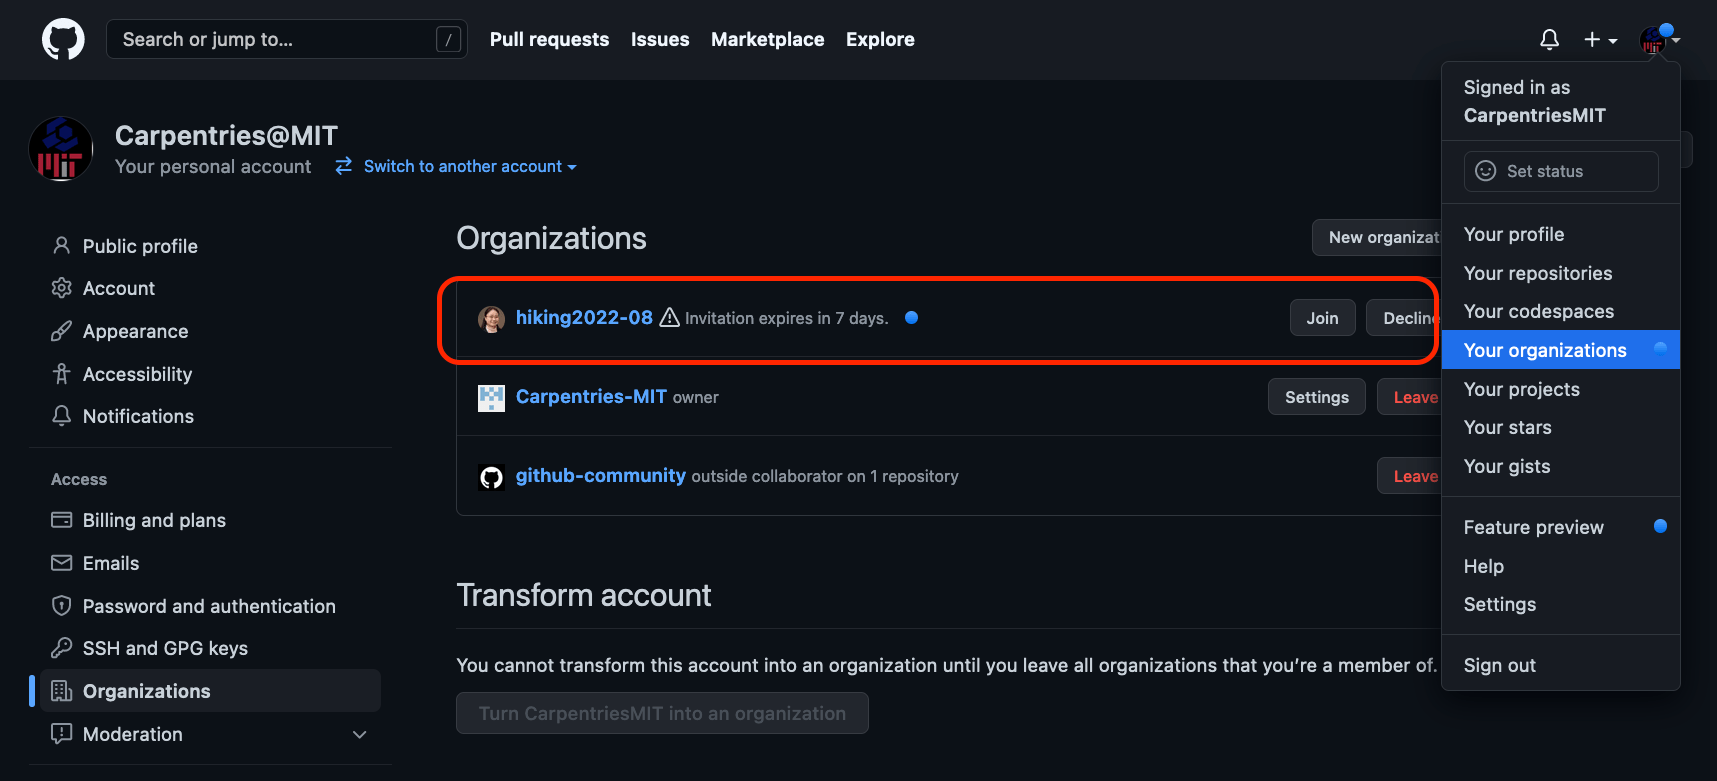Screen dimensions: 1717x781
Task: Go to Appearance settings
Action: [210, 331]
